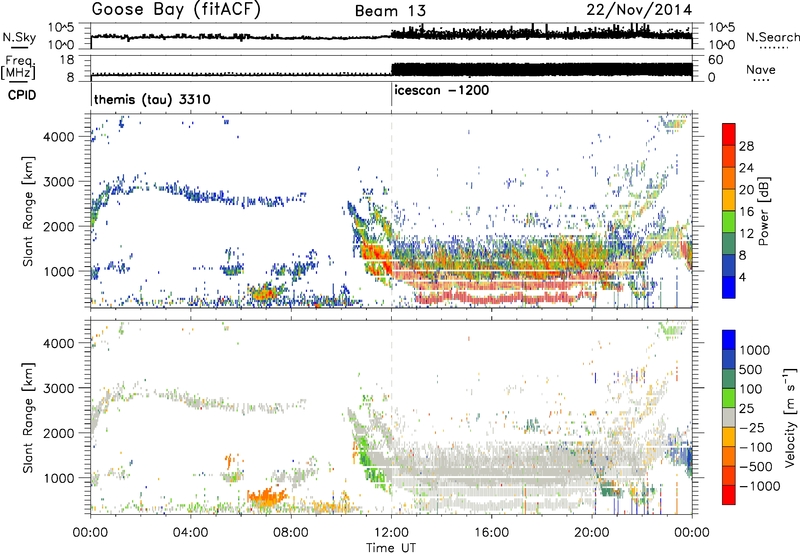Click "4000" range tick on the power panel
Screen dimensions: 800x554
tap(59, 137)
